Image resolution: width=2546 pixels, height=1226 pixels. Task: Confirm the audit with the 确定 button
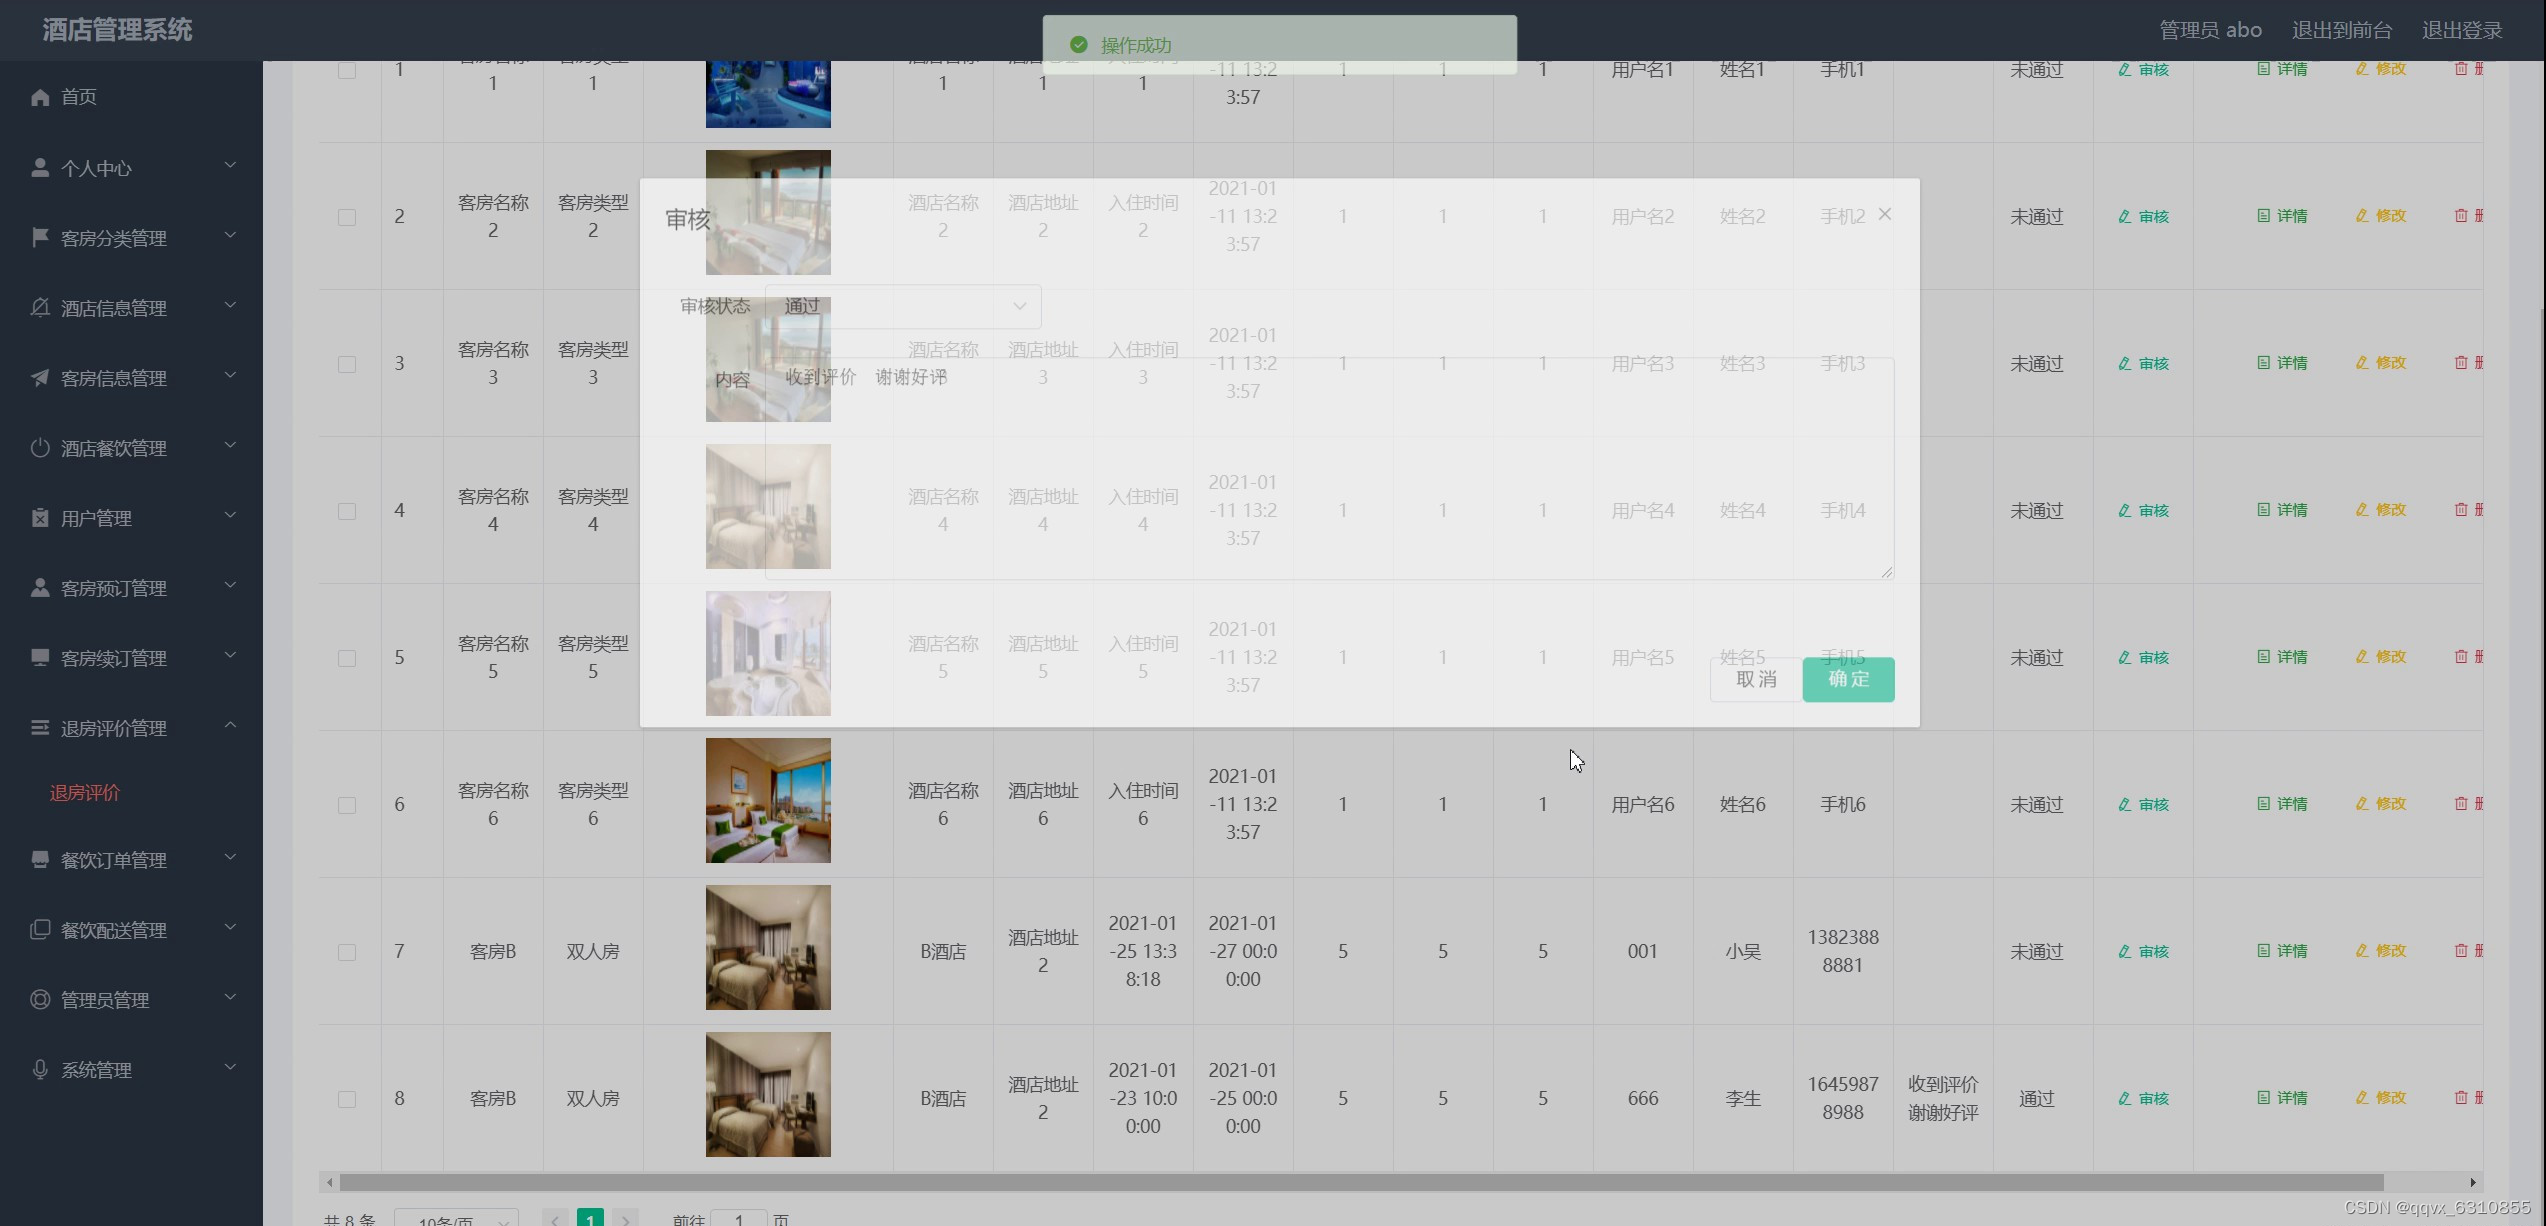coord(1847,679)
